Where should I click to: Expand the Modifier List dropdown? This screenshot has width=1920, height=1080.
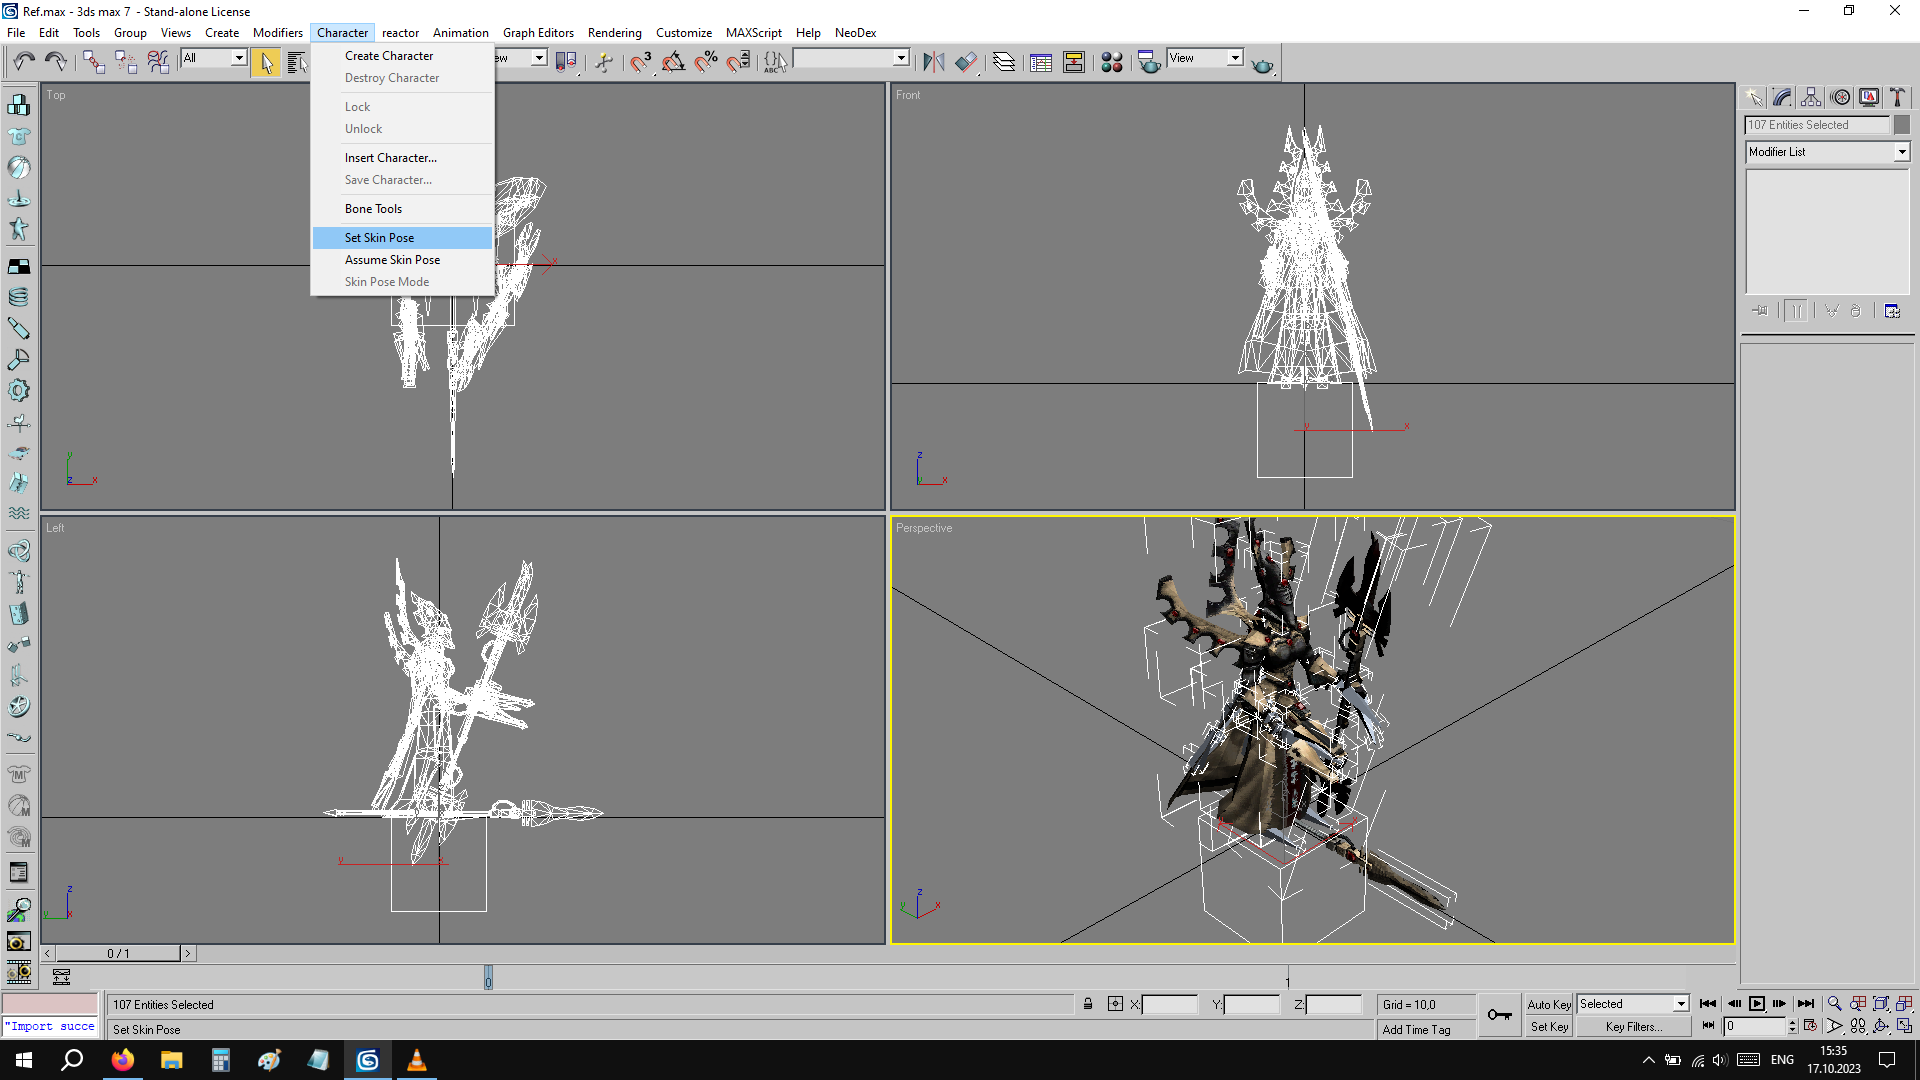point(1901,152)
